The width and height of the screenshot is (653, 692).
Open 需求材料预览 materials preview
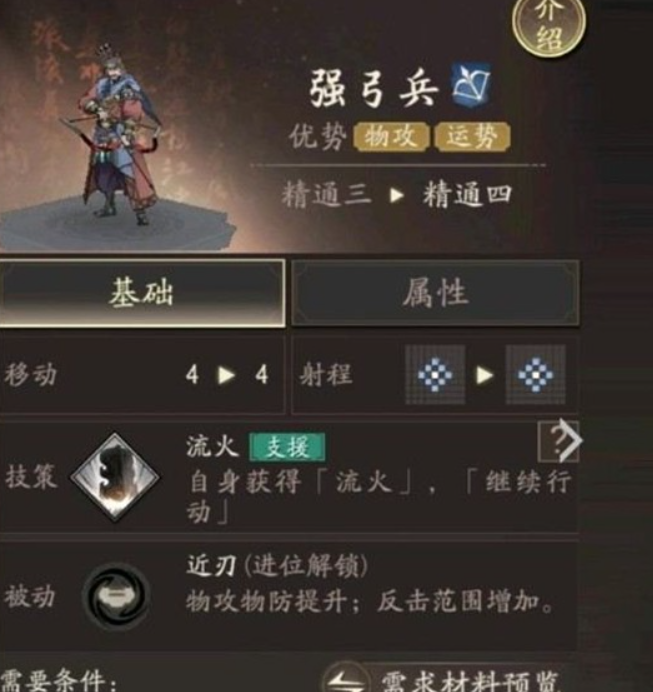470,680
